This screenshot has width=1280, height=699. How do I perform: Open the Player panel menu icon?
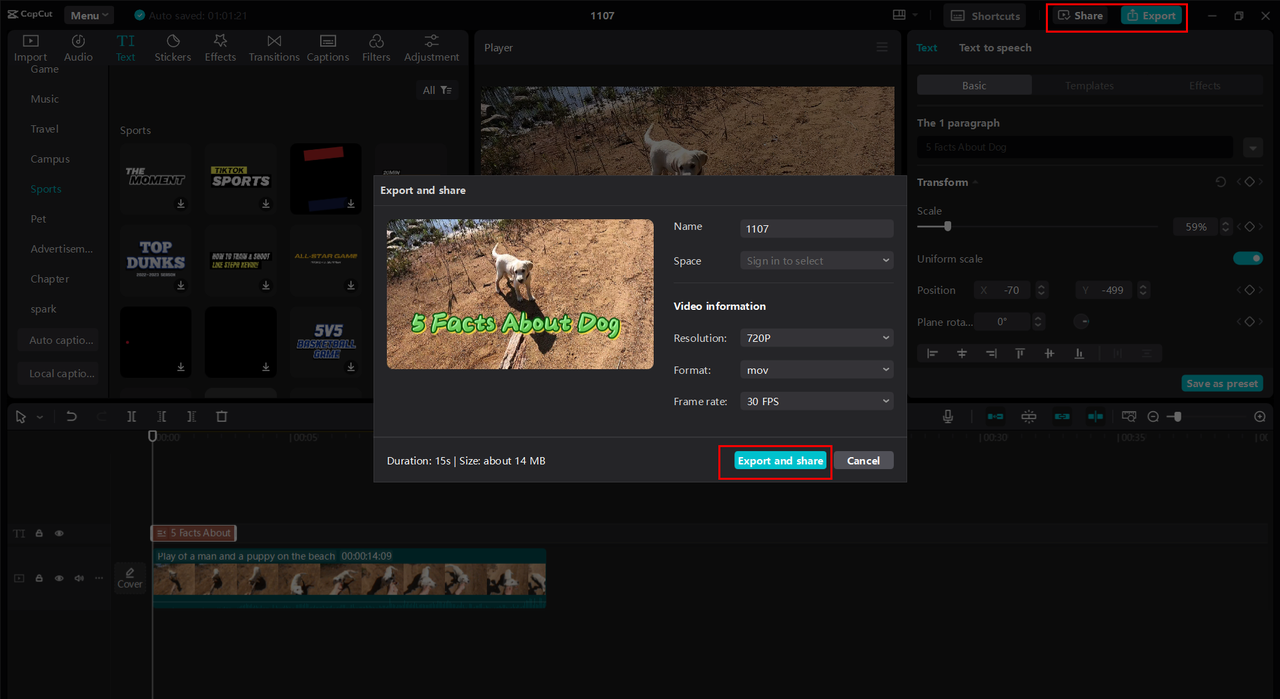882,47
